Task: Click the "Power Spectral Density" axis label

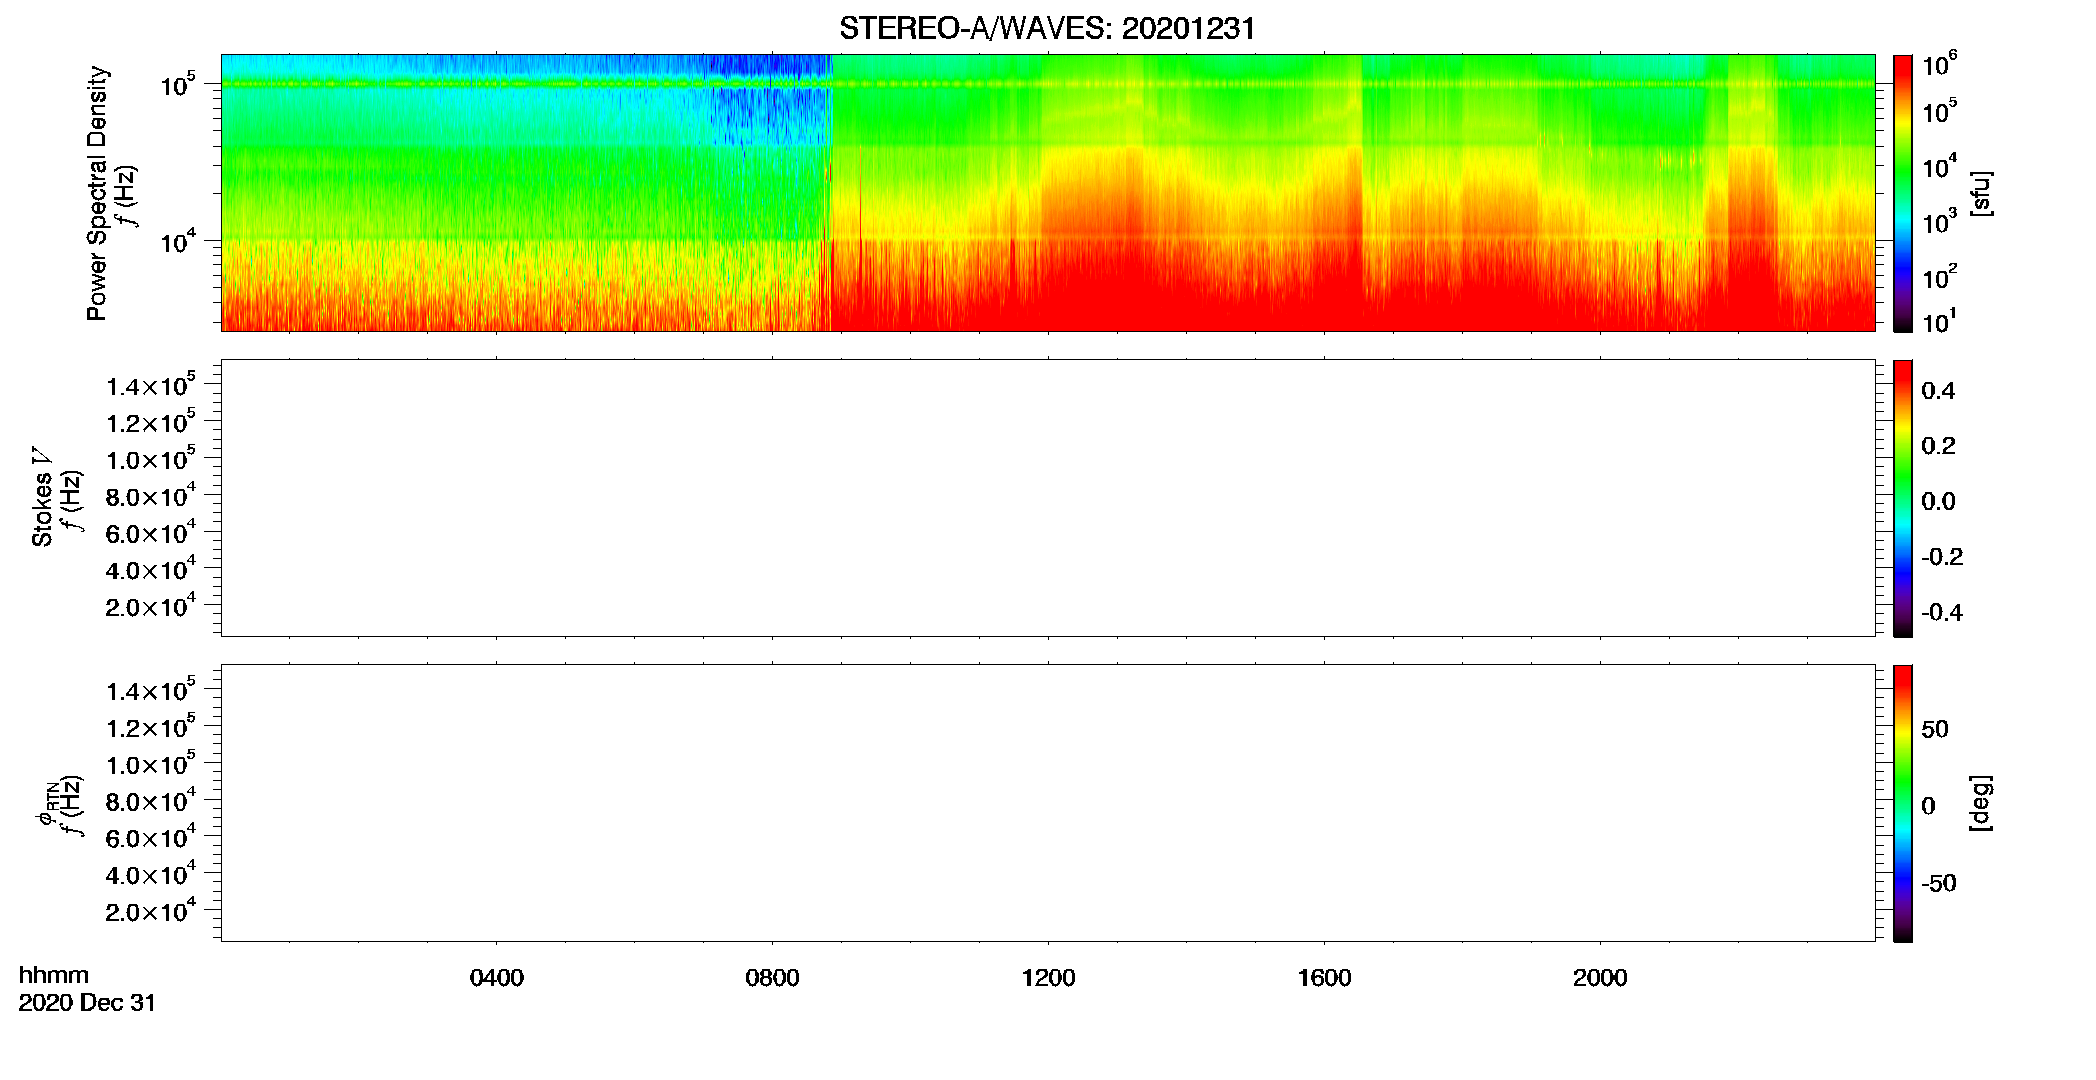Action: pyautogui.click(x=97, y=193)
